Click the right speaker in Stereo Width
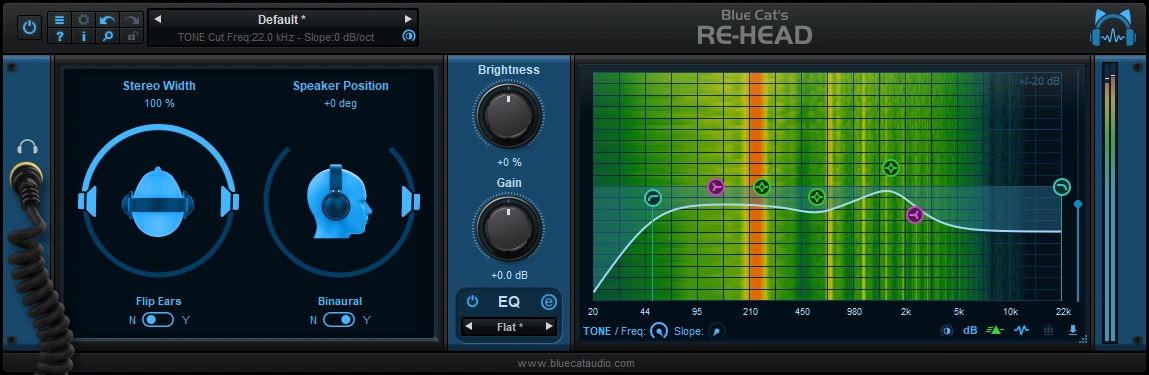This screenshot has width=1149, height=375. [229, 201]
